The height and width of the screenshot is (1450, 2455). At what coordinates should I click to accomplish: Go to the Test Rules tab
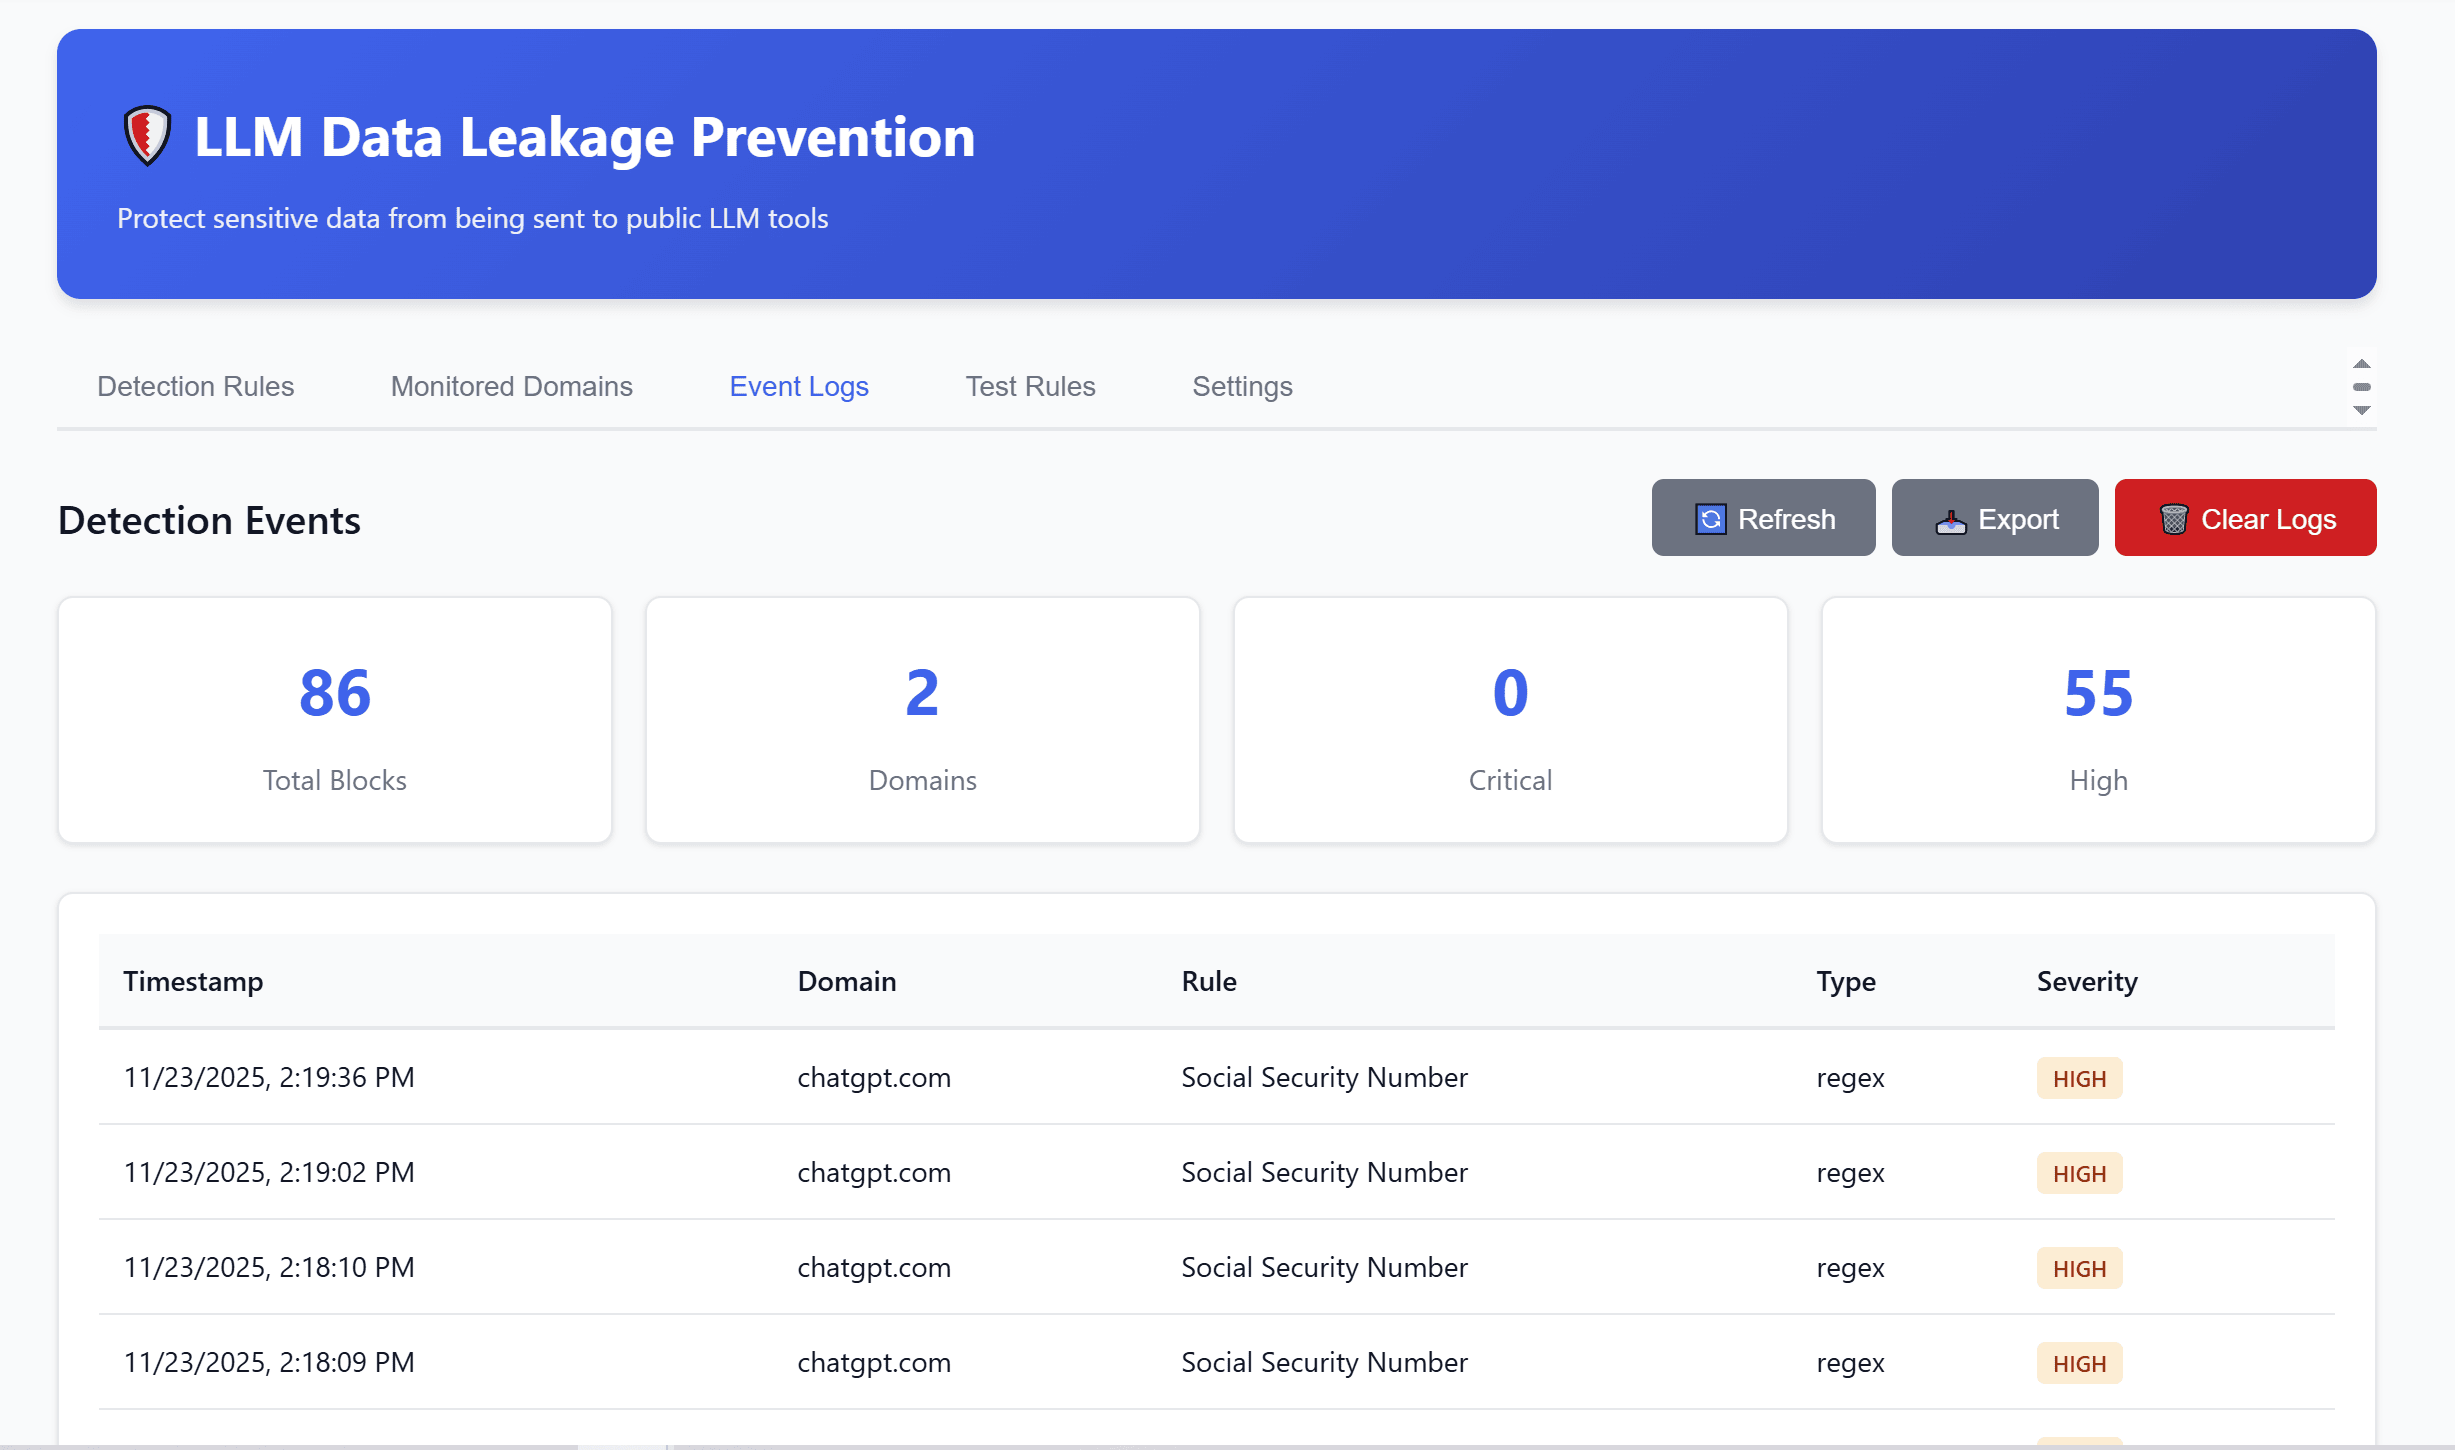tap(1030, 386)
